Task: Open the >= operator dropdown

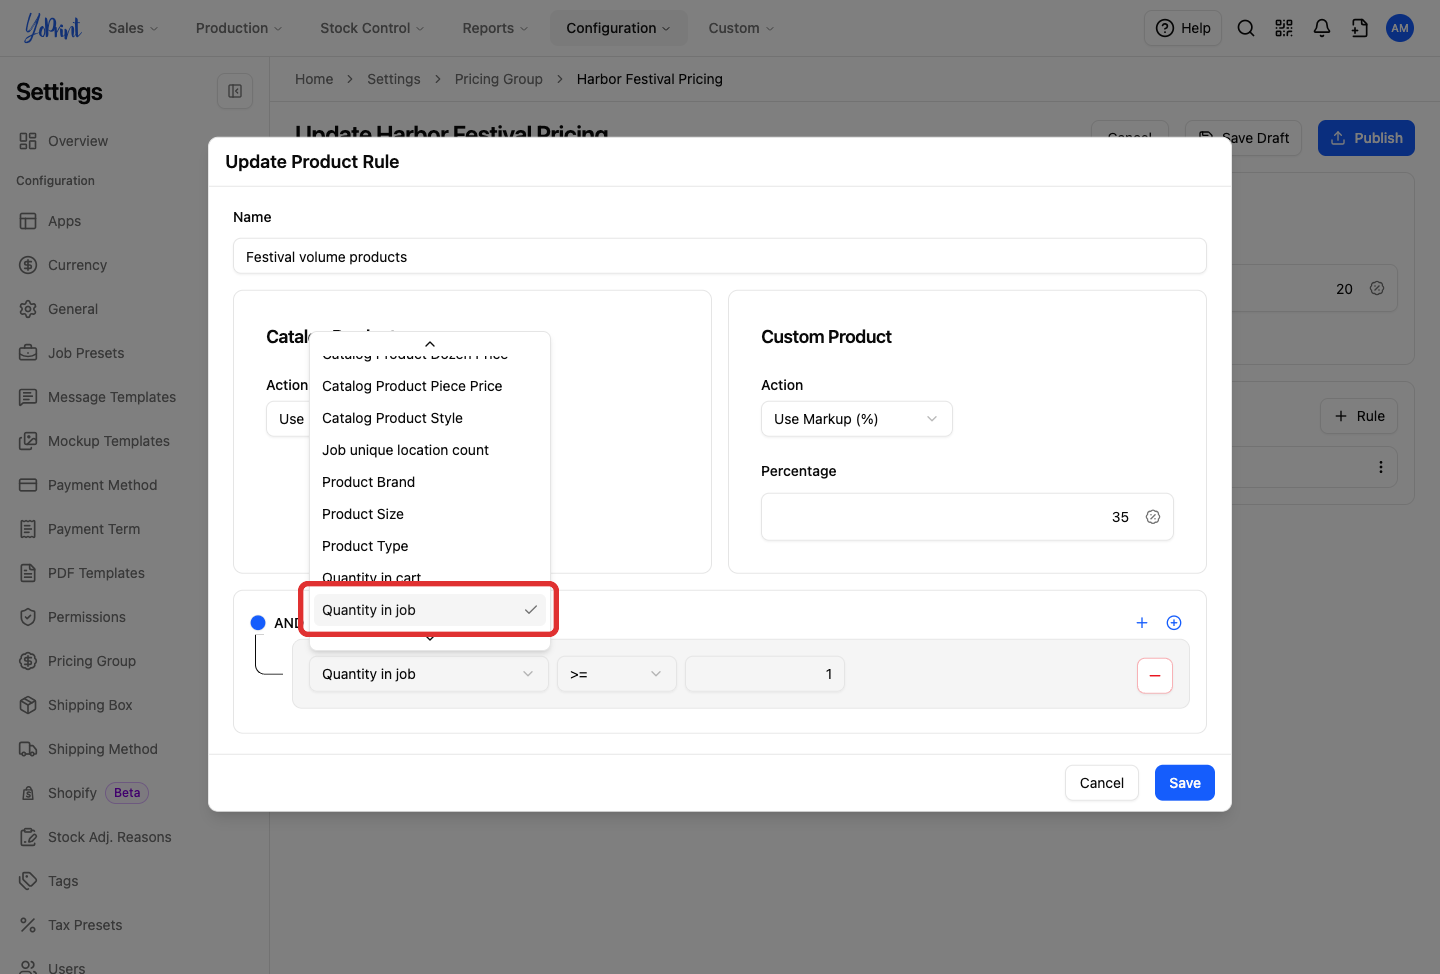Action: (617, 674)
